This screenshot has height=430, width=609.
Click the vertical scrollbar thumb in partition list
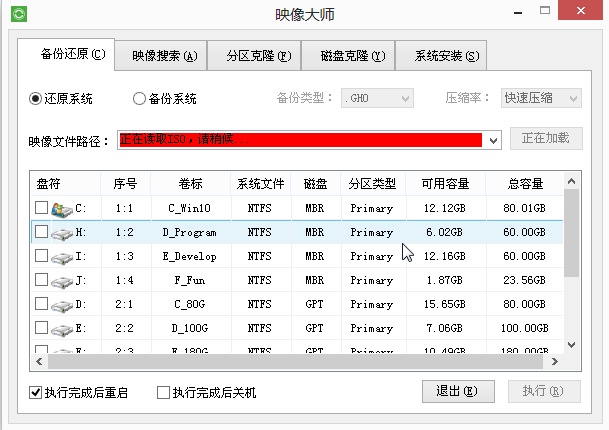click(x=571, y=233)
